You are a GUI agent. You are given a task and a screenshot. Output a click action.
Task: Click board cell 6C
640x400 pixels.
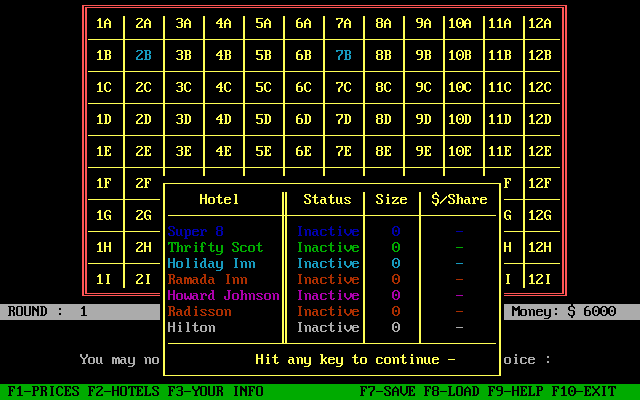[304, 87]
